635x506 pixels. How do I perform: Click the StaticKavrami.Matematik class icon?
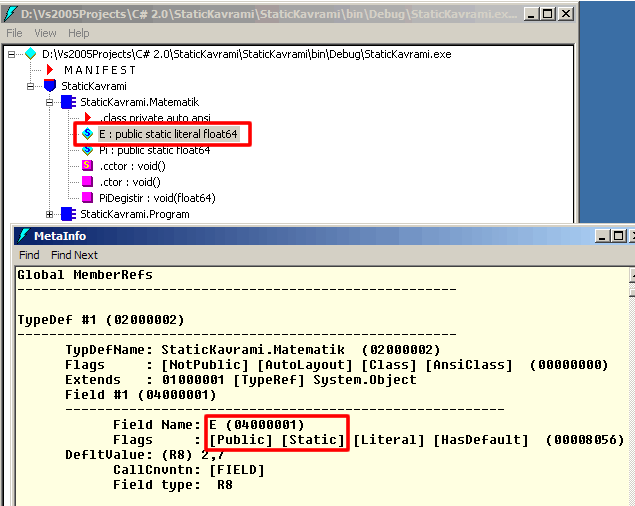(x=68, y=102)
